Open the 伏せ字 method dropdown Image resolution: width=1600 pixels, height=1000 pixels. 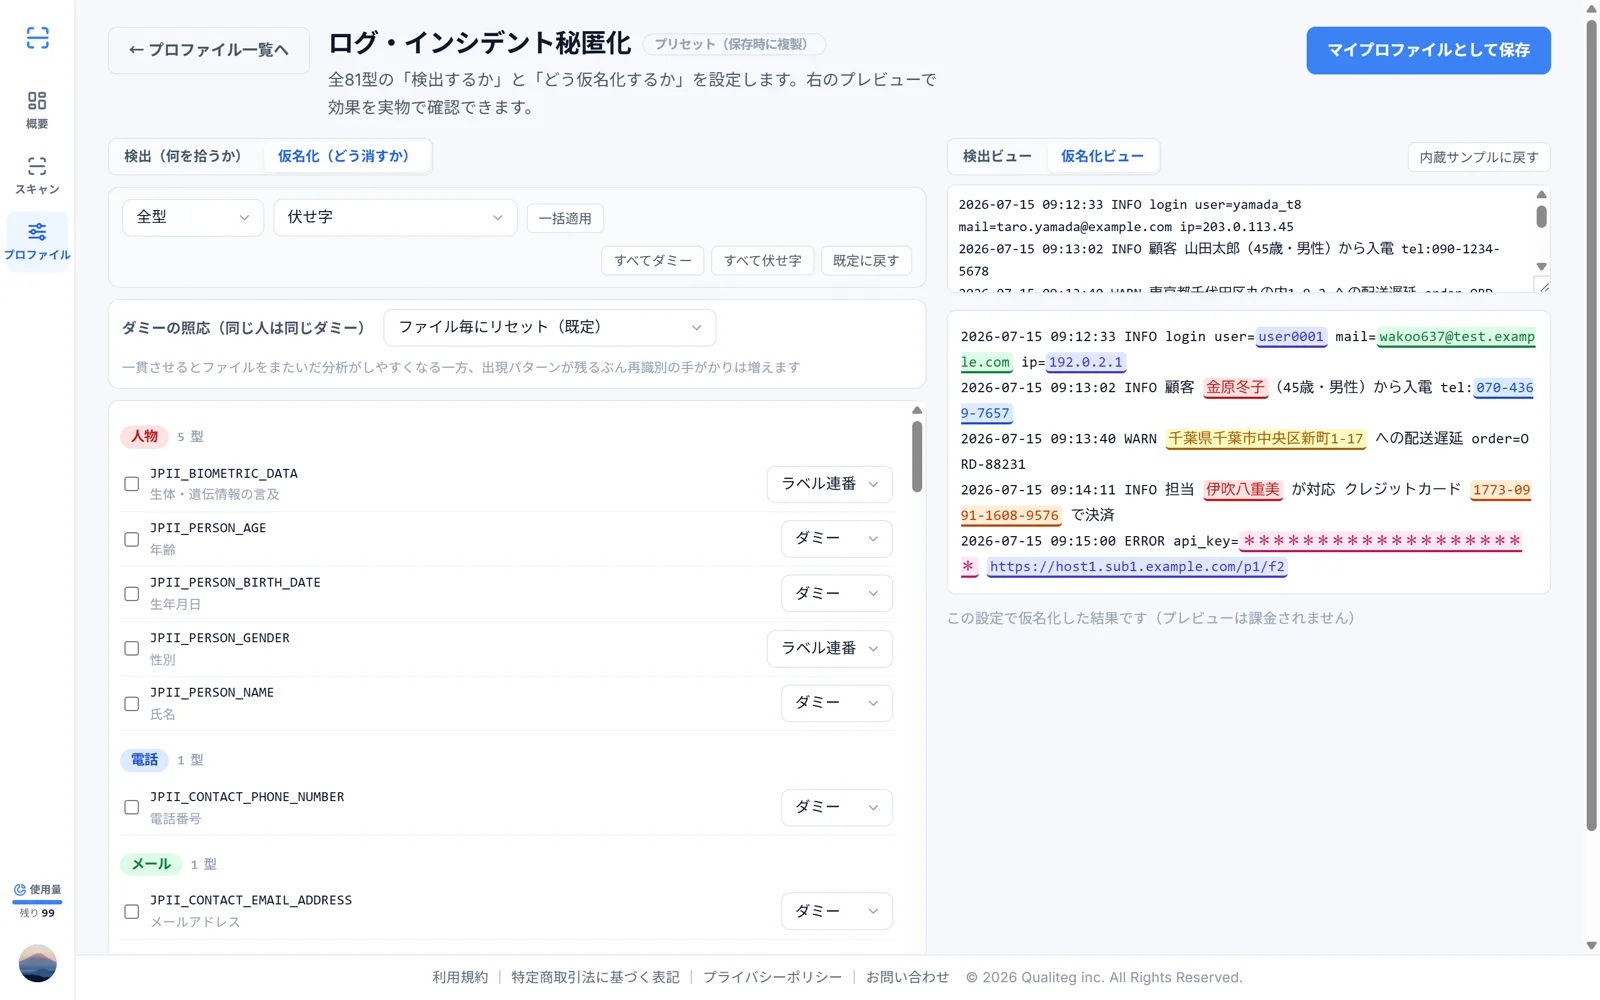[x=395, y=217]
